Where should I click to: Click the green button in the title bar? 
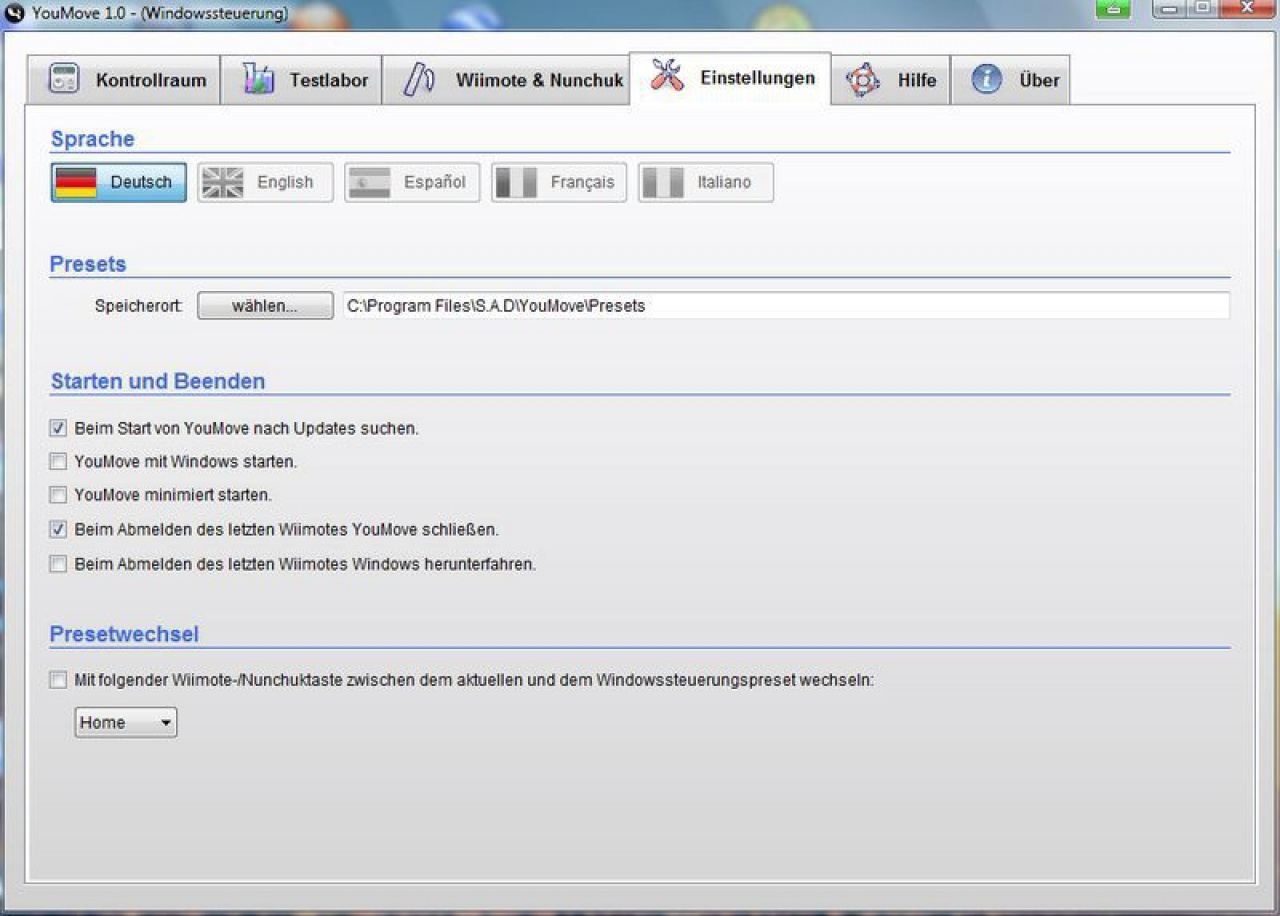click(x=1113, y=9)
